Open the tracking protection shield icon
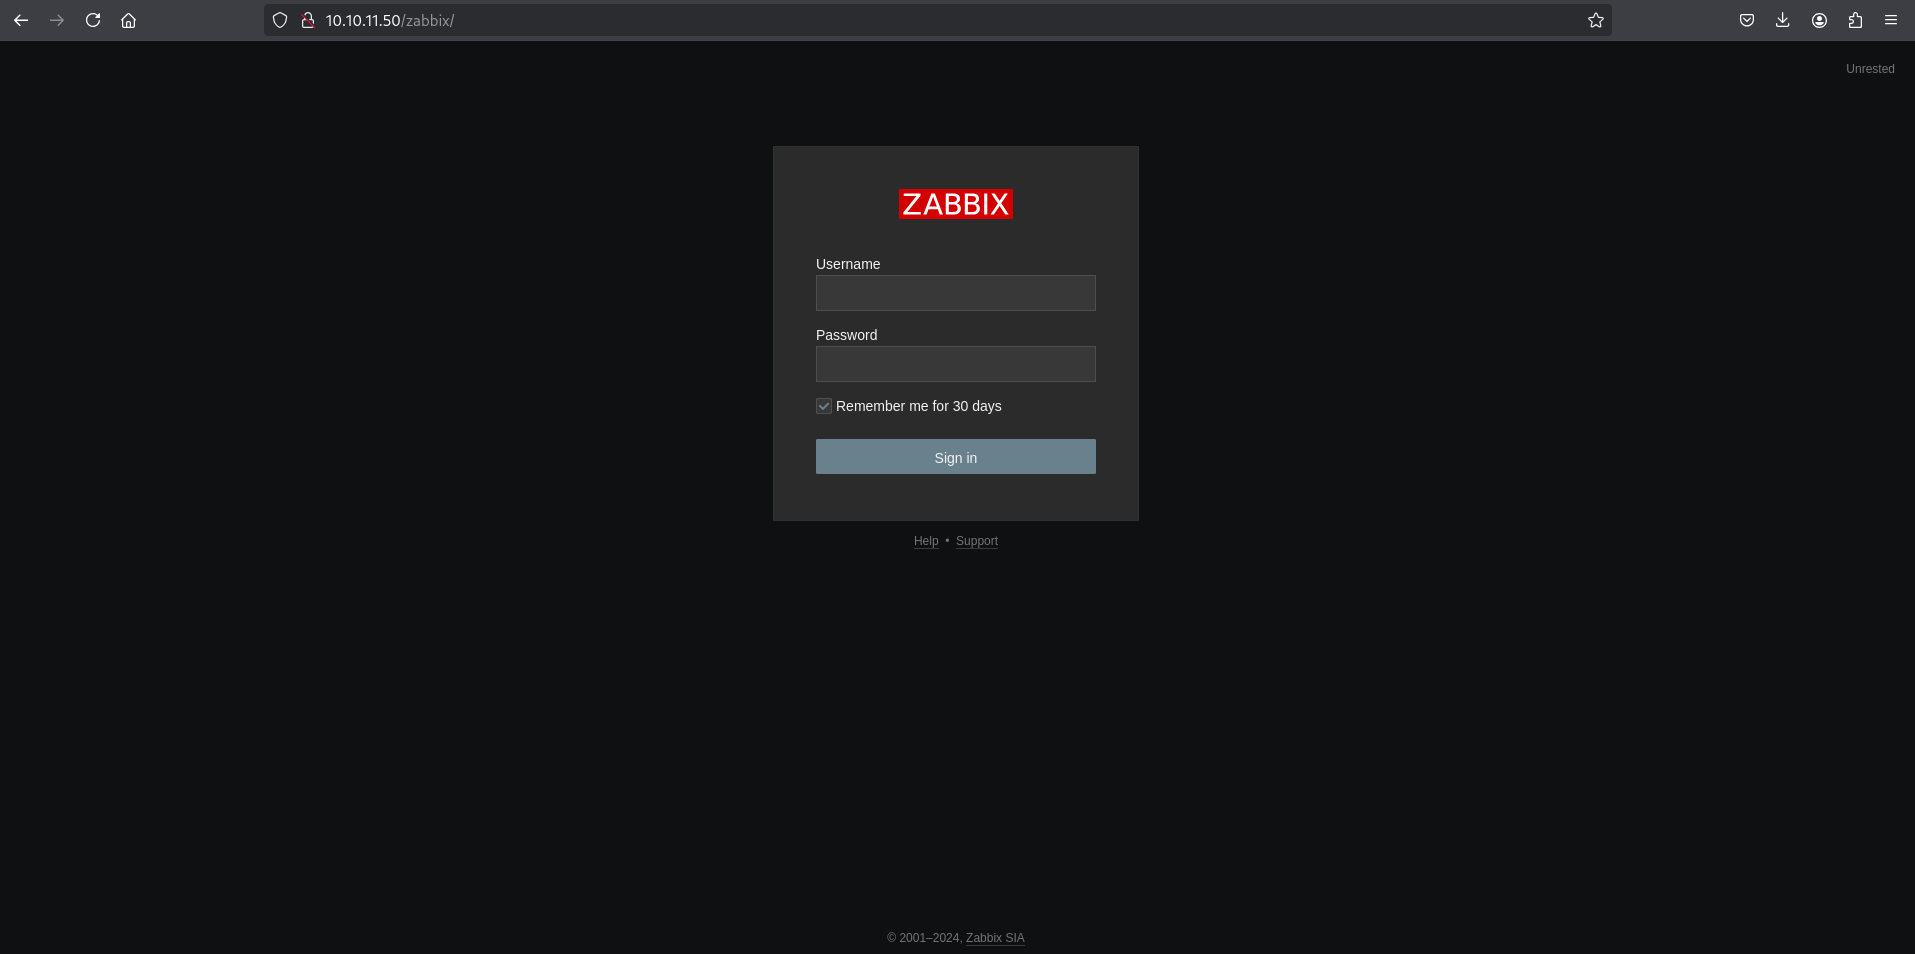This screenshot has width=1915, height=954. coord(280,20)
